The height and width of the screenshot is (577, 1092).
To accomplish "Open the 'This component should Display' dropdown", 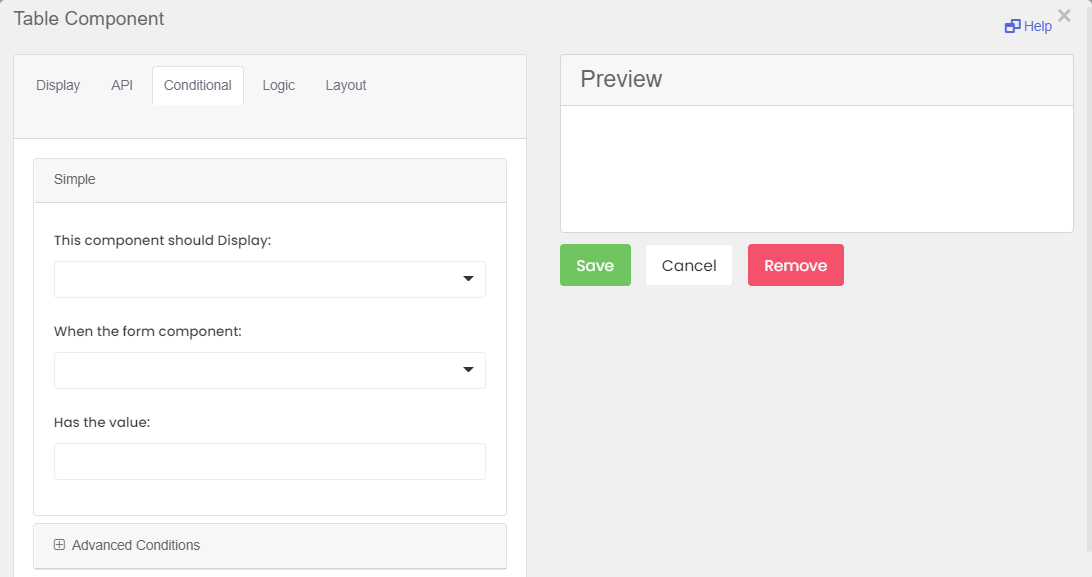I will (270, 279).
